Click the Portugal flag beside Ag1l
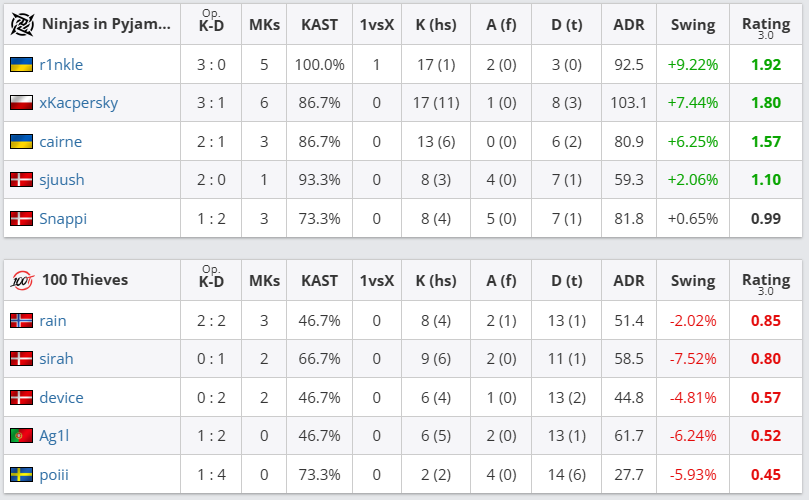The image size is (809, 500). point(21,436)
